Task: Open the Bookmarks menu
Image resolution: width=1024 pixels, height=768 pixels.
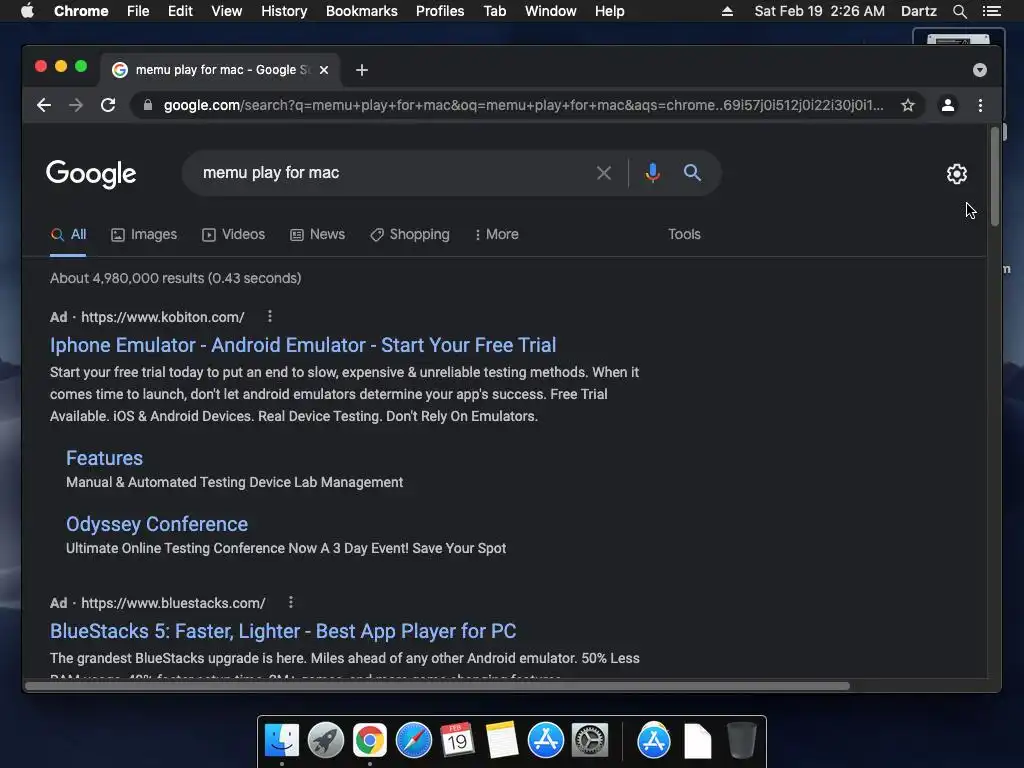Action: pos(362,11)
